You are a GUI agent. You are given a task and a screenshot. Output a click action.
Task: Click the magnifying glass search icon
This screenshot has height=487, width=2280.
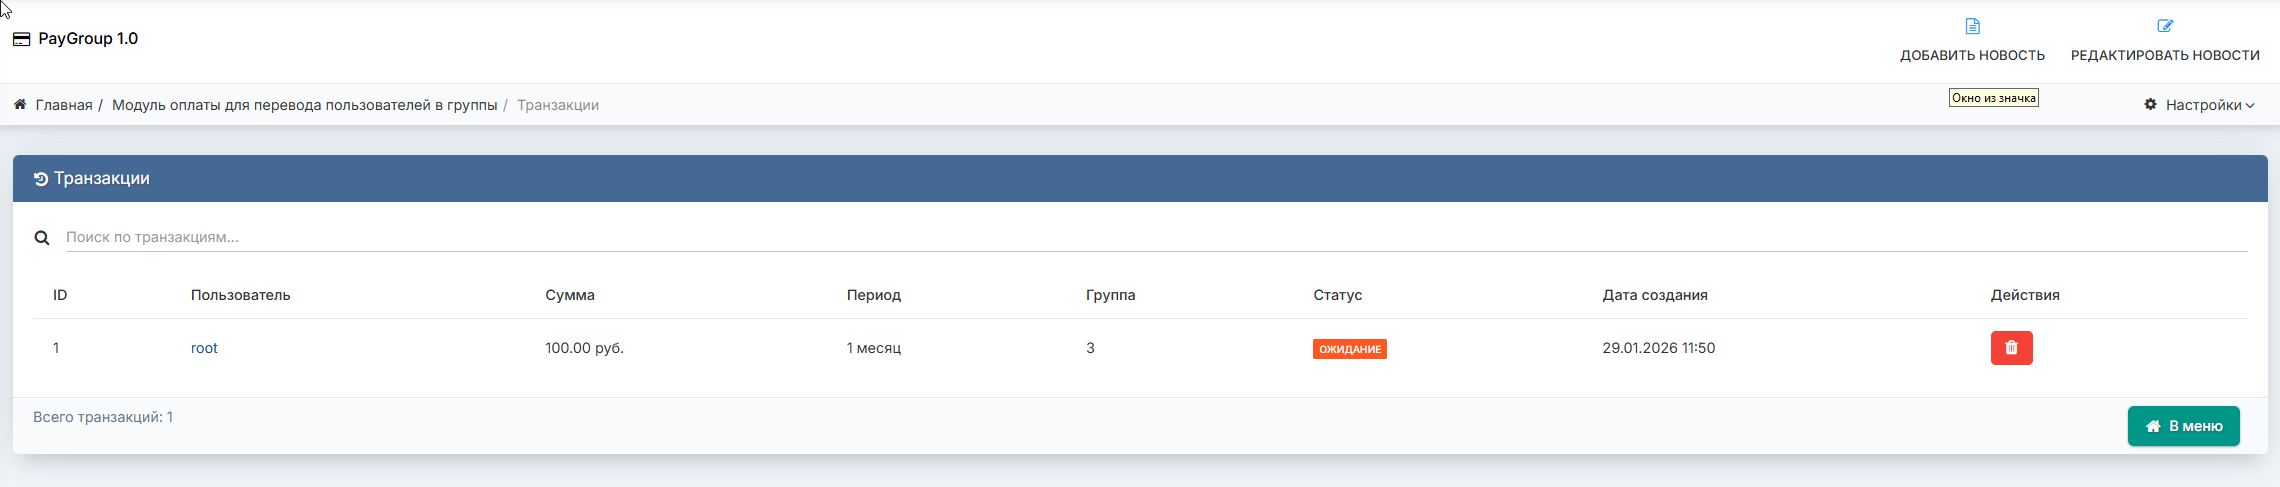42,238
